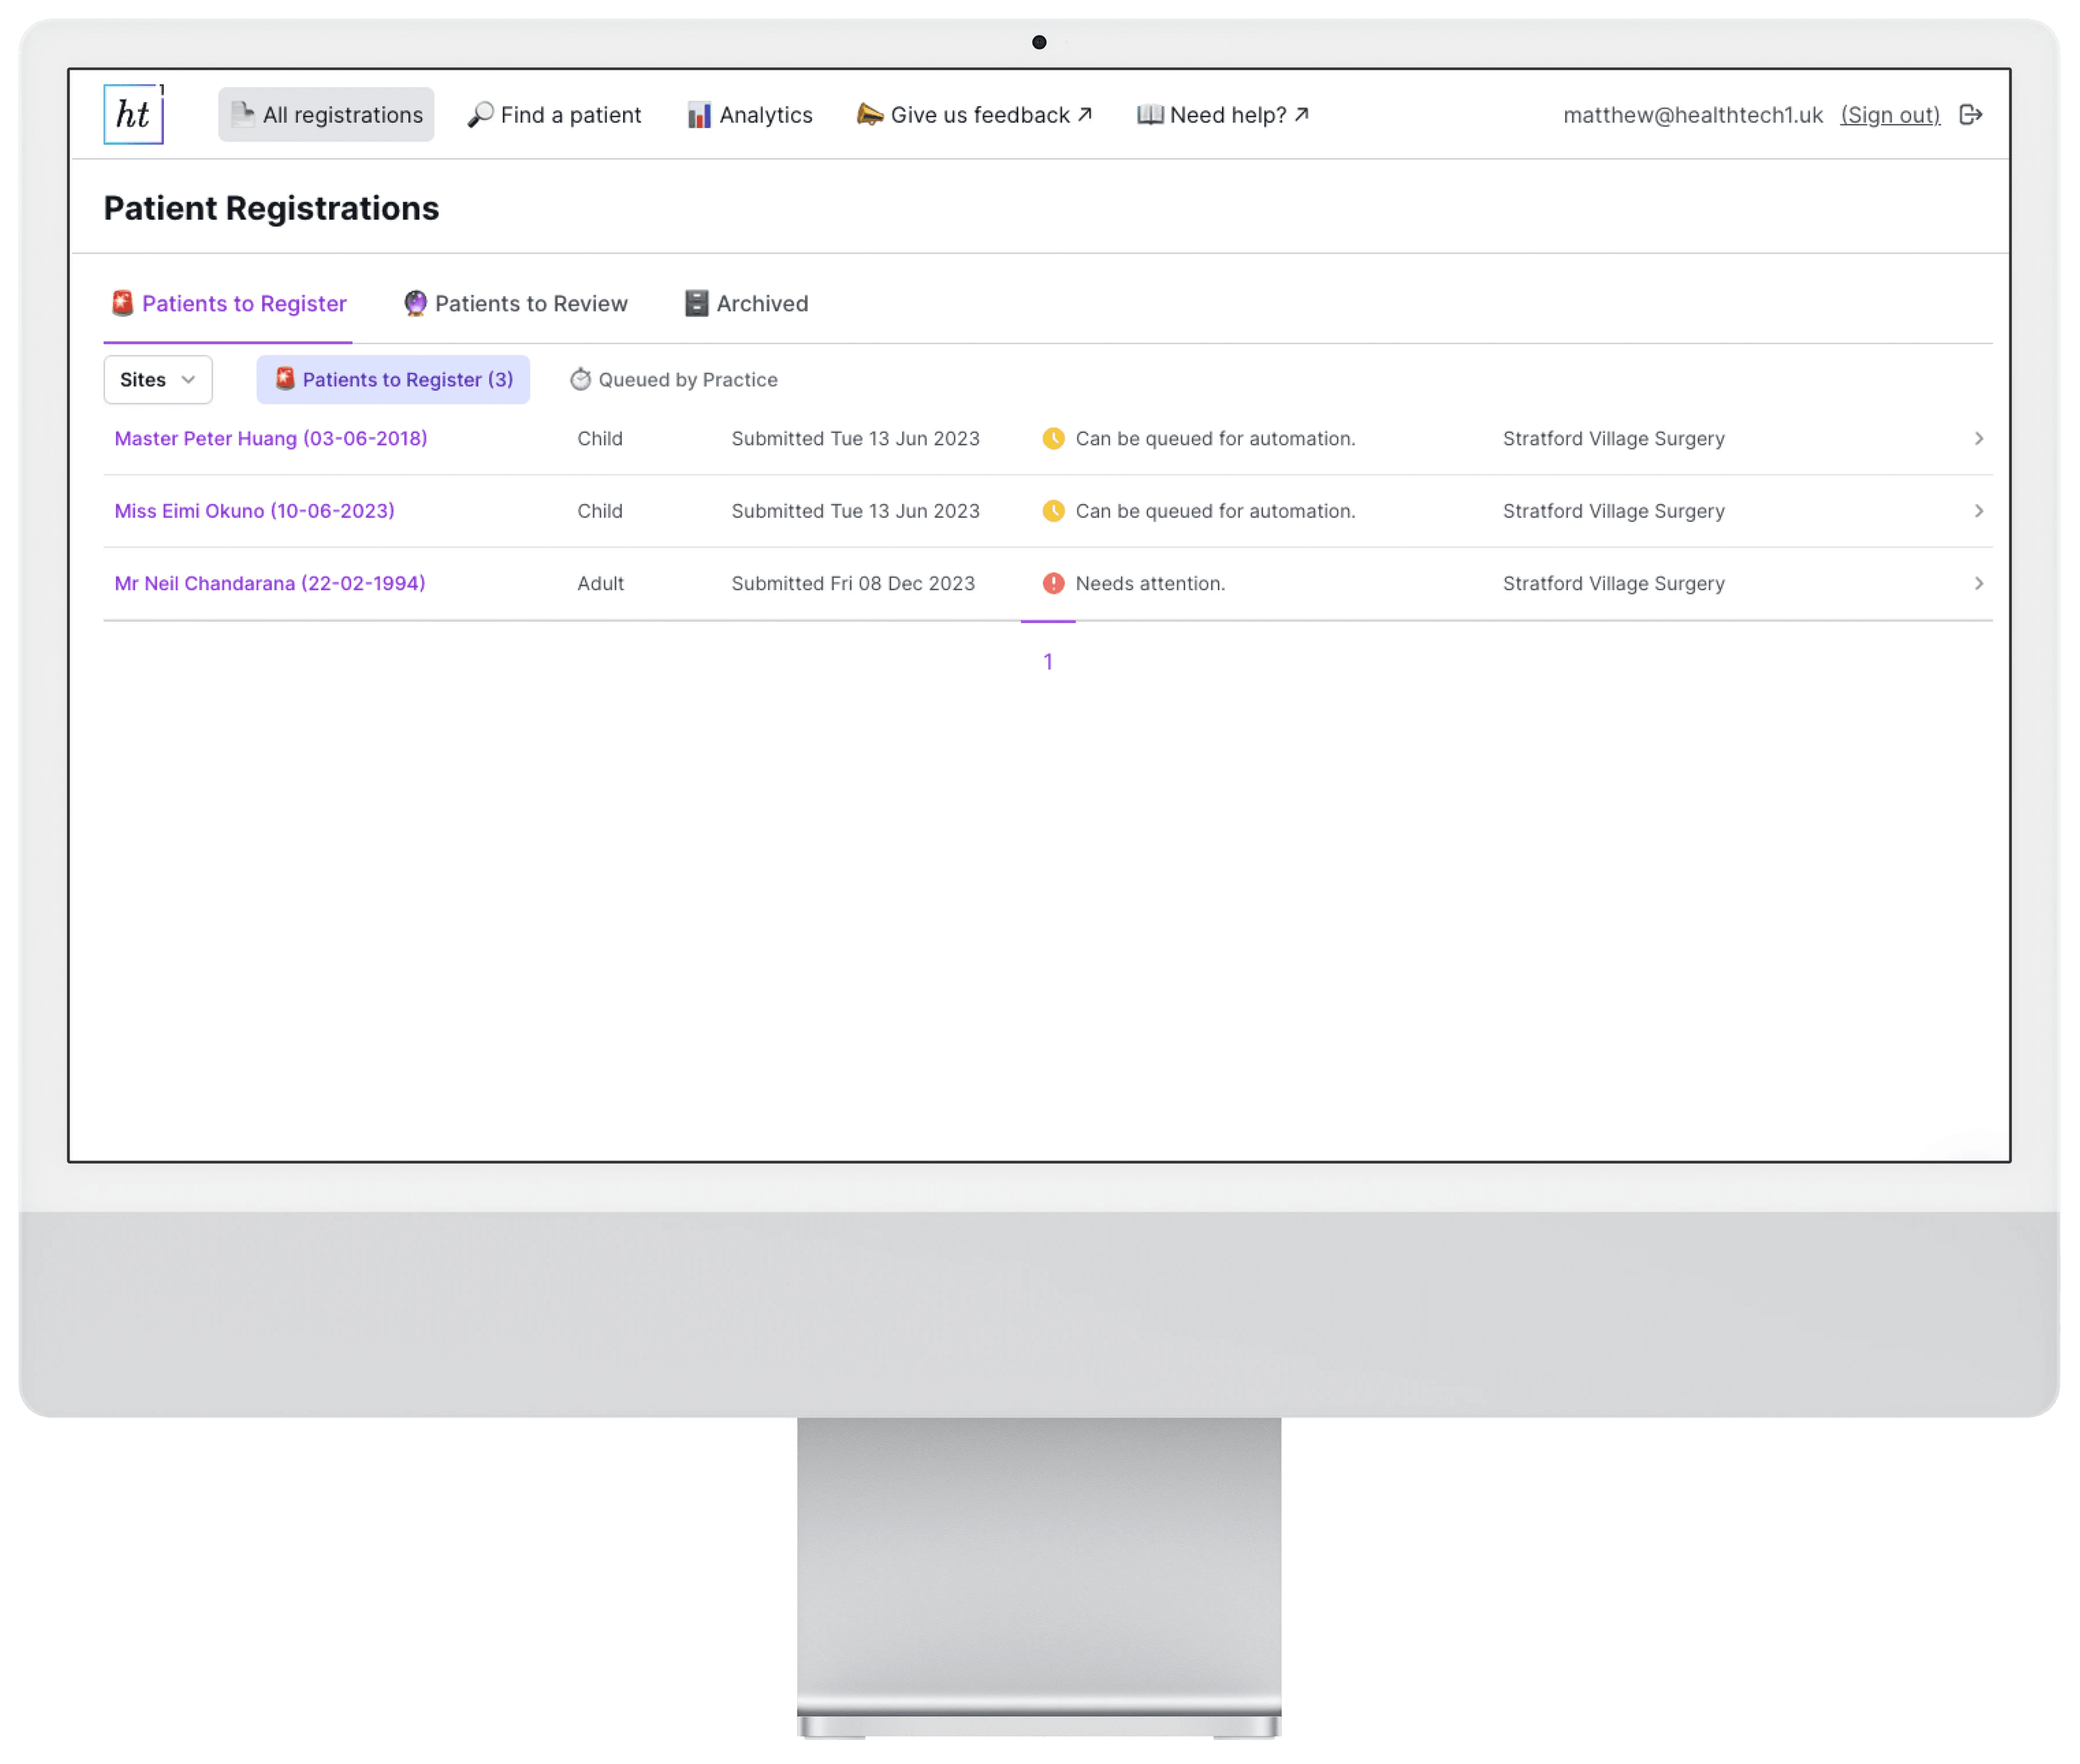This screenshot has width=2080, height=1764.
Task: Click the sign-out door icon at top right
Action: 1972,114
